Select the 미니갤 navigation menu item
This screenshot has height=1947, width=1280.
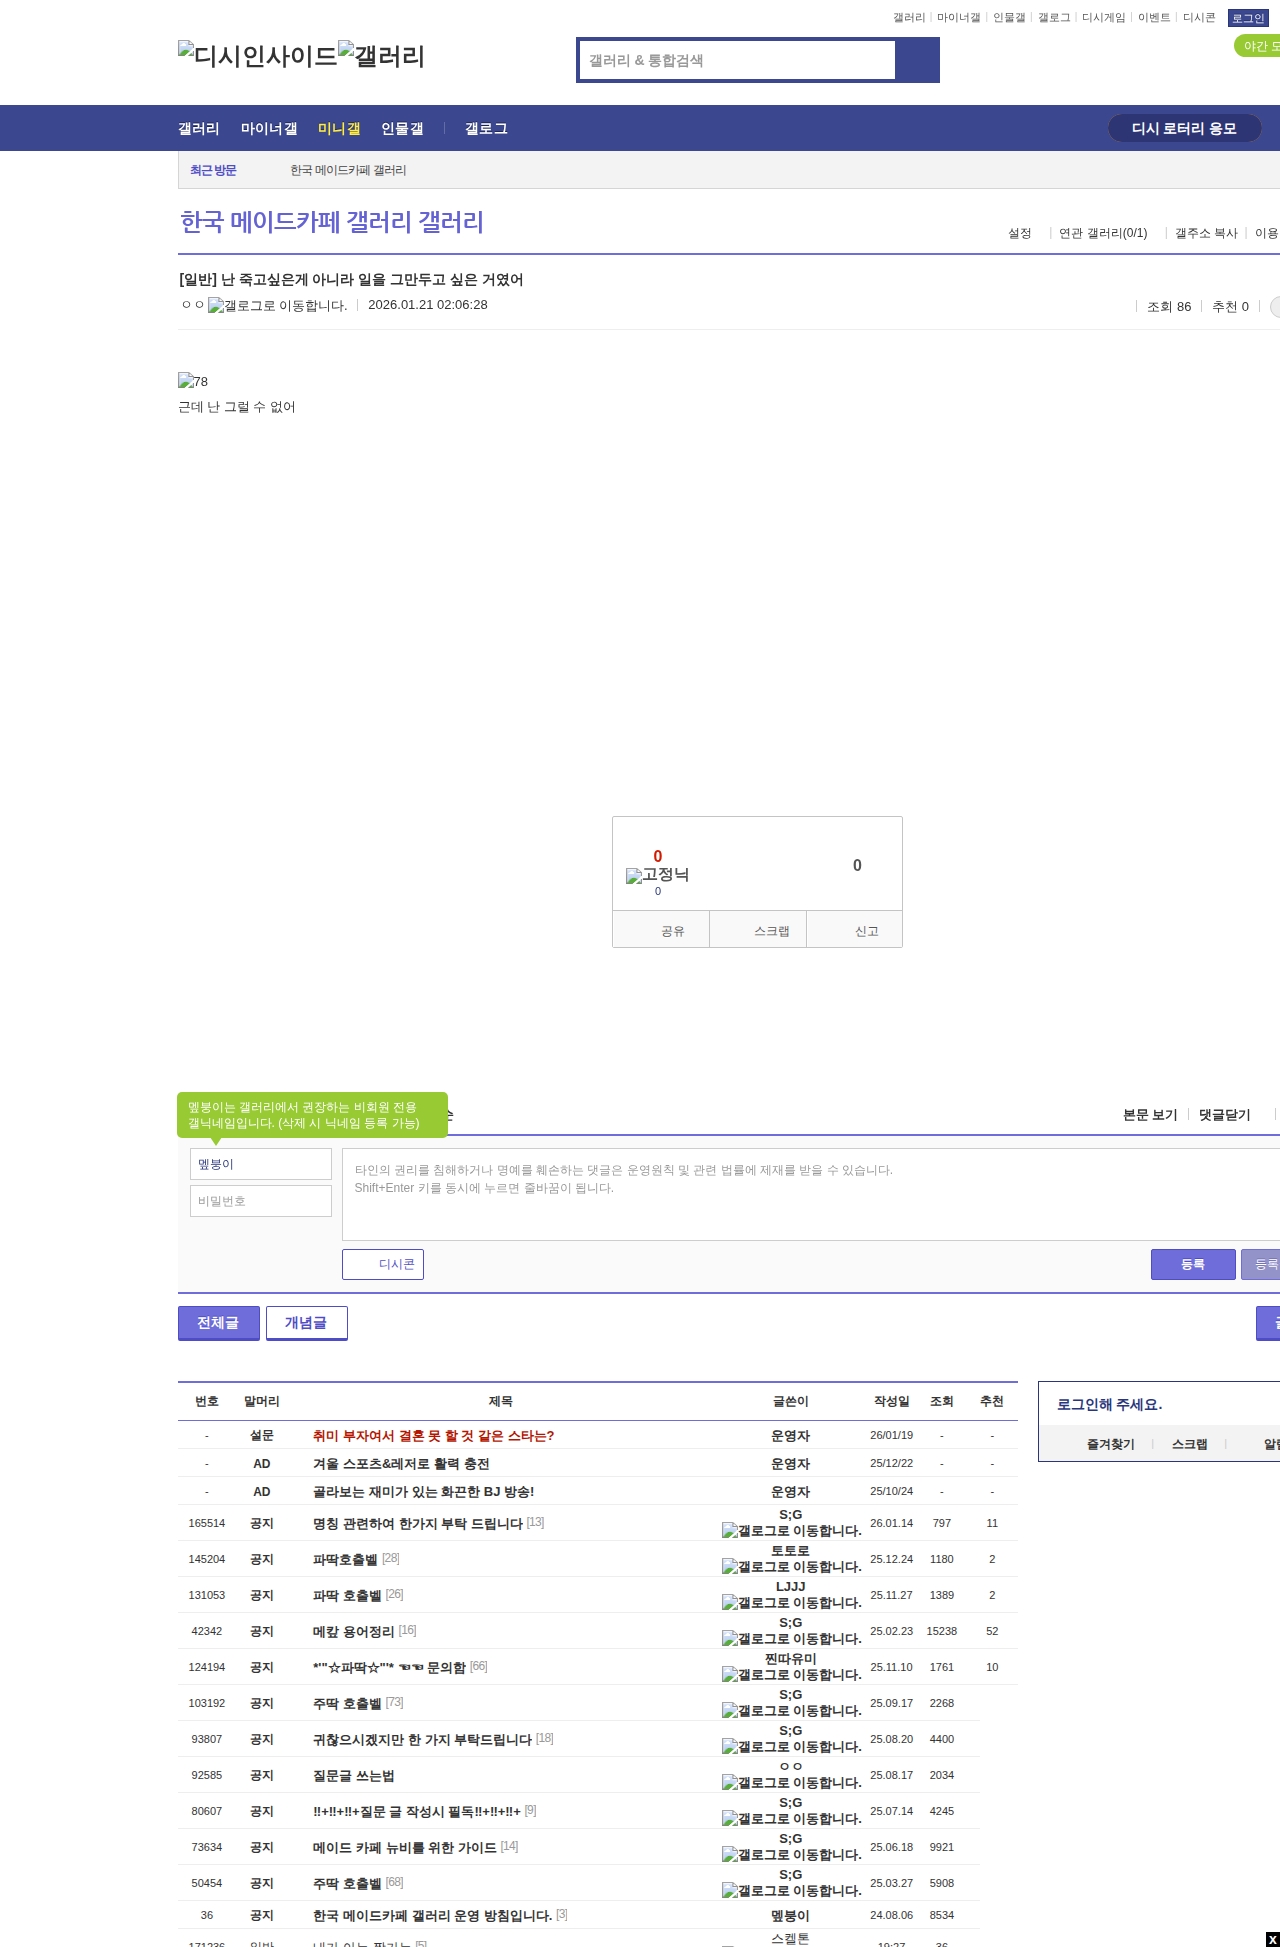click(339, 129)
